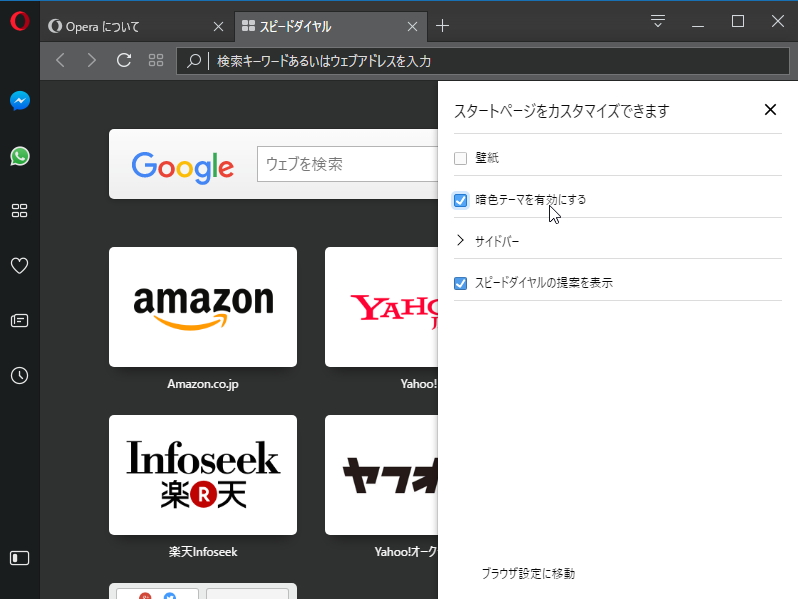This screenshot has height=599, width=798.
Task: Go back with the back arrow
Action: coord(61,61)
